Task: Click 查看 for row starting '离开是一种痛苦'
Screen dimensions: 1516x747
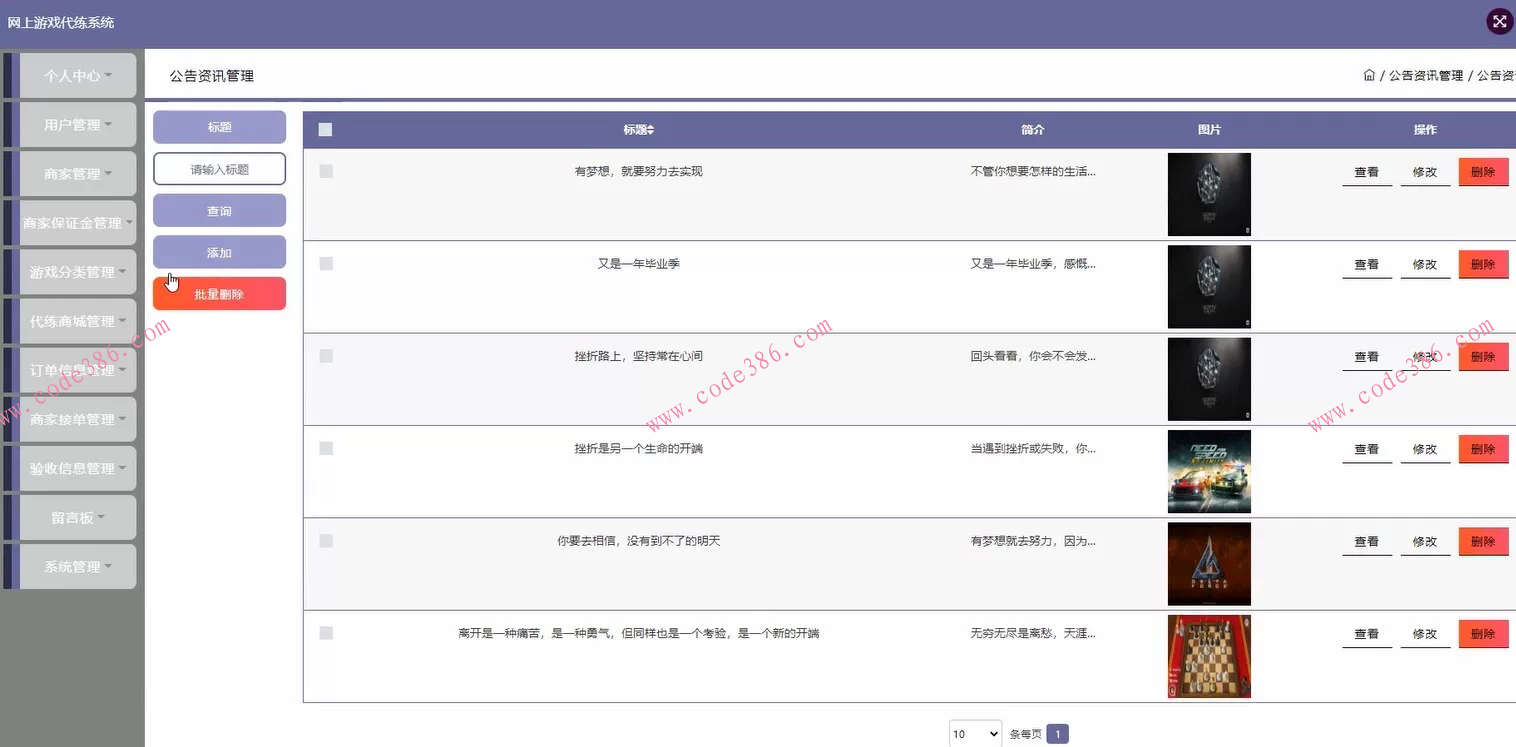Action: pyautogui.click(x=1367, y=634)
